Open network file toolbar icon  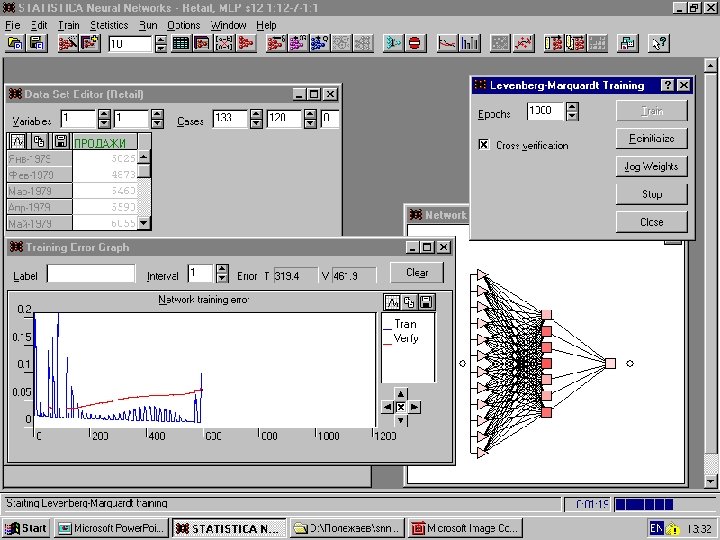tap(15, 44)
